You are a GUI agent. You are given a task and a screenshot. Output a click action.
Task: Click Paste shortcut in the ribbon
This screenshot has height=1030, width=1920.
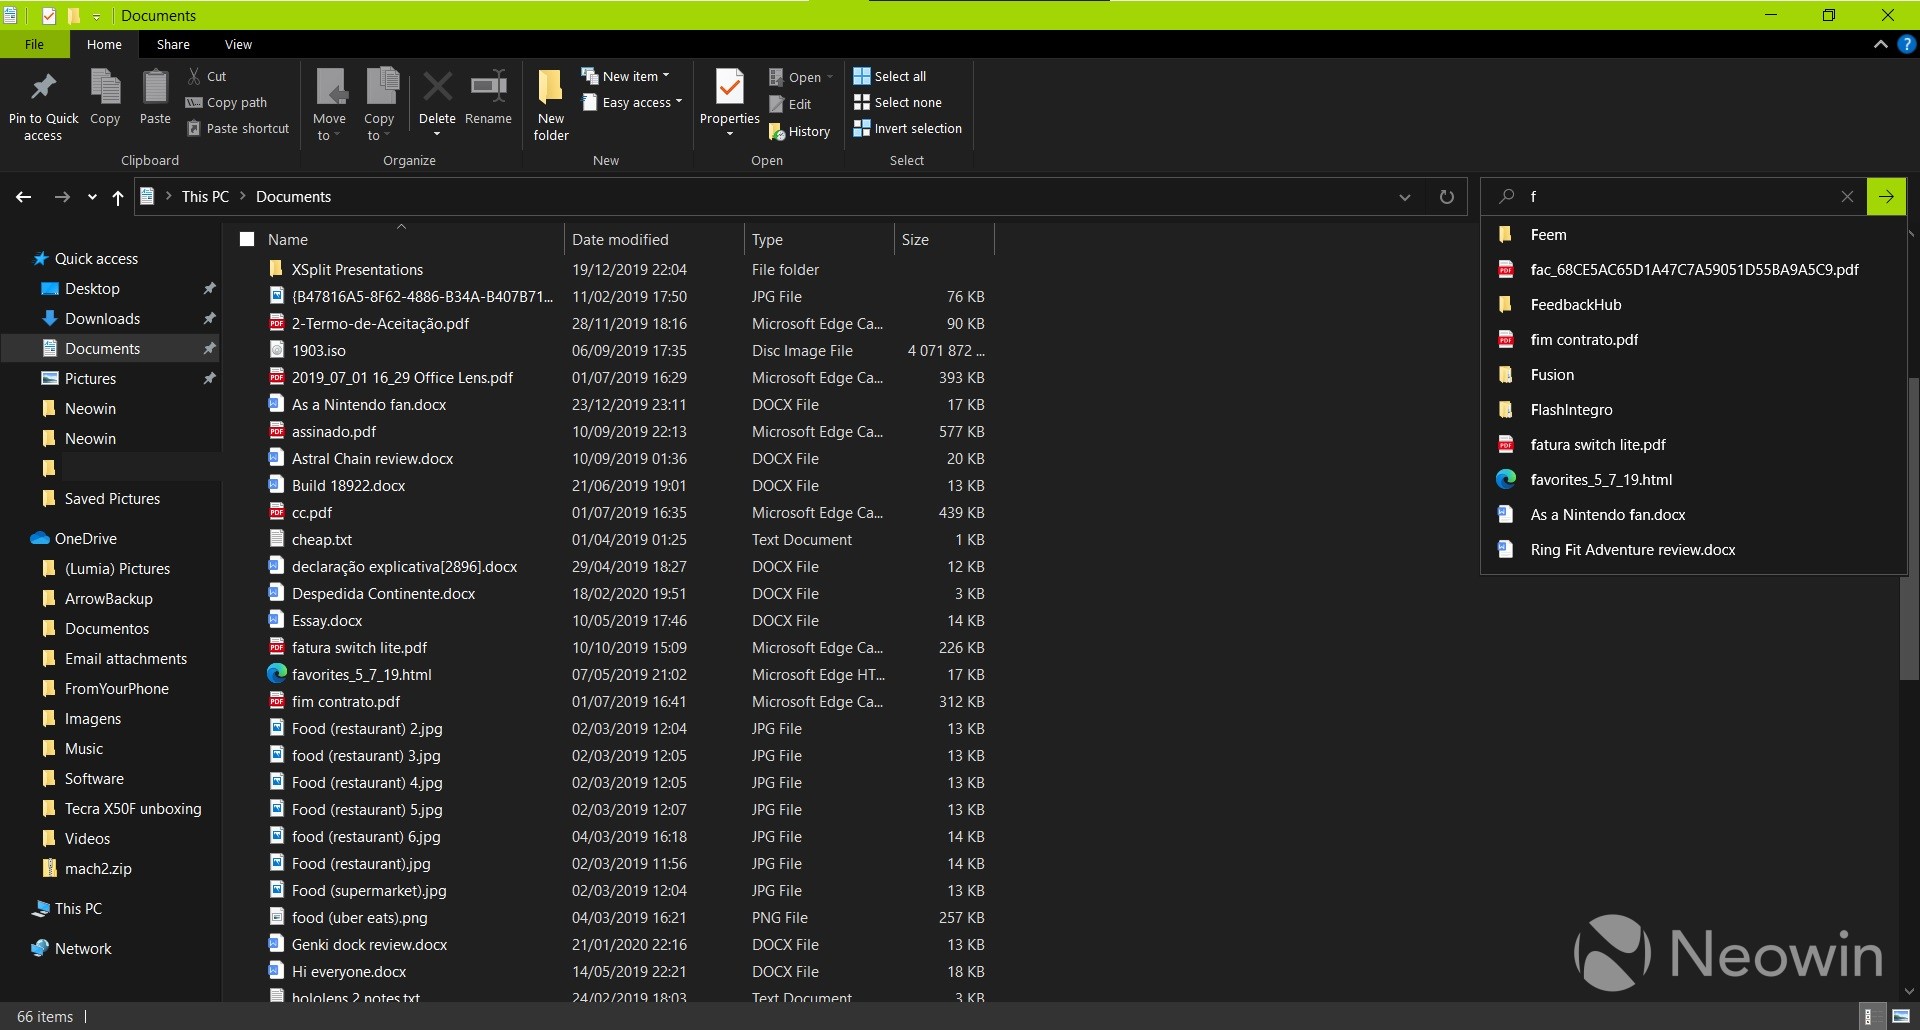(238, 128)
